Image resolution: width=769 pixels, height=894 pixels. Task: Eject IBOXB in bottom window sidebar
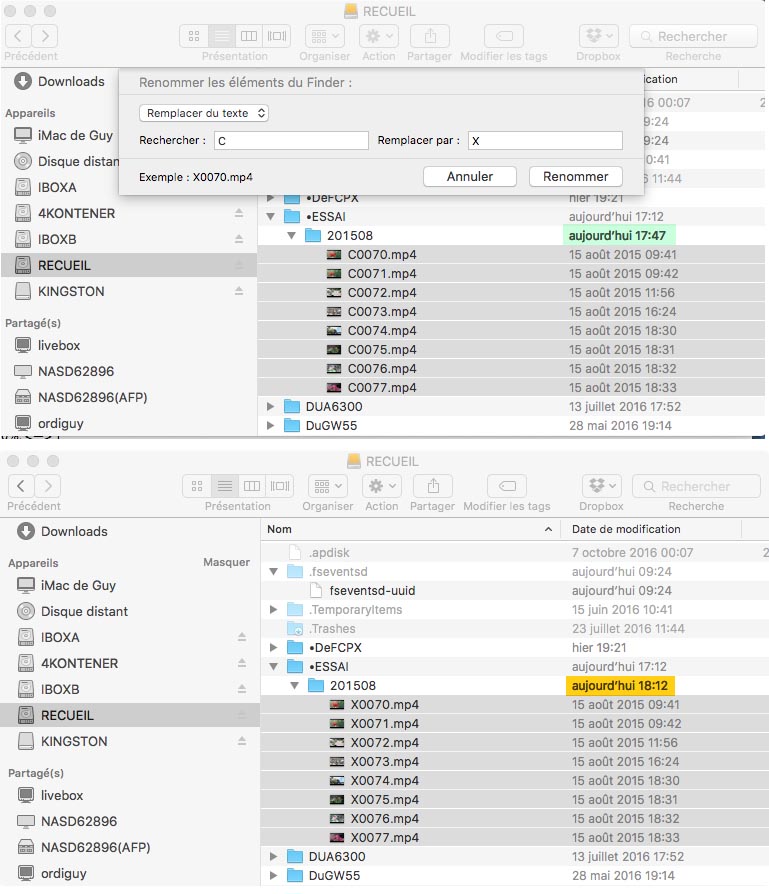(x=242, y=689)
